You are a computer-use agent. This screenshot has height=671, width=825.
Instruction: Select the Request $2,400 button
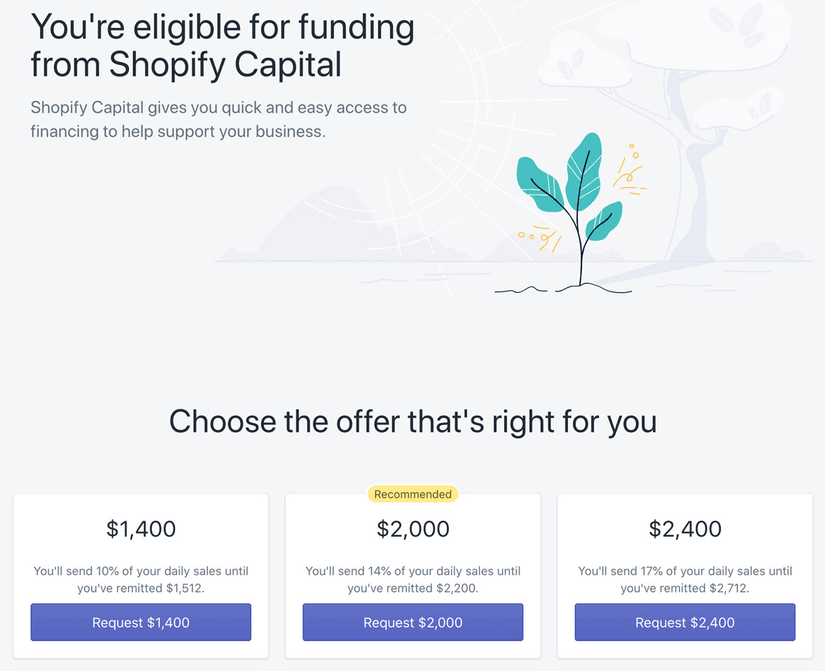point(685,622)
